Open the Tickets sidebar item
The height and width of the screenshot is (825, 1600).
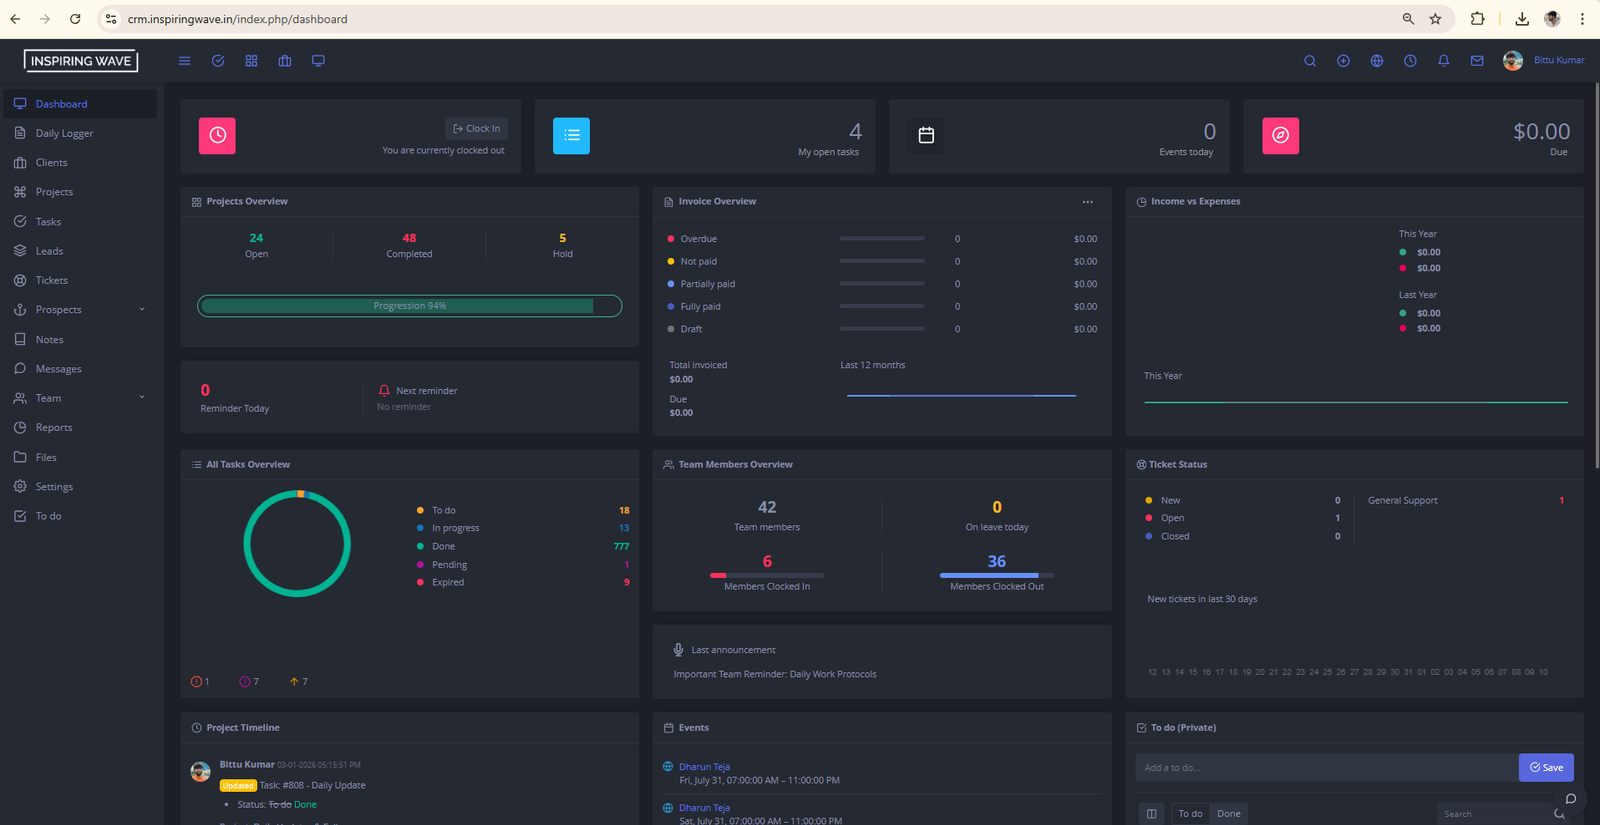pyautogui.click(x=52, y=281)
